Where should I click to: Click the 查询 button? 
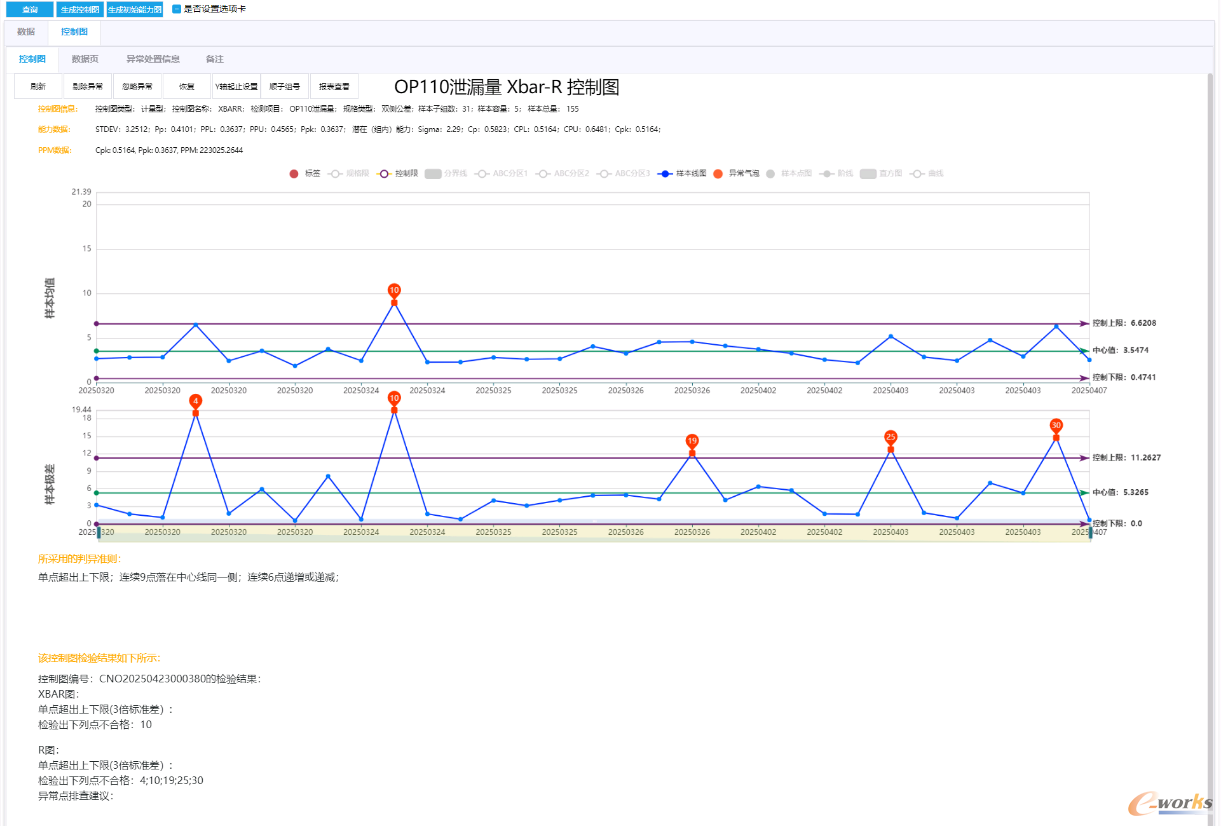pyautogui.click(x=30, y=9)
